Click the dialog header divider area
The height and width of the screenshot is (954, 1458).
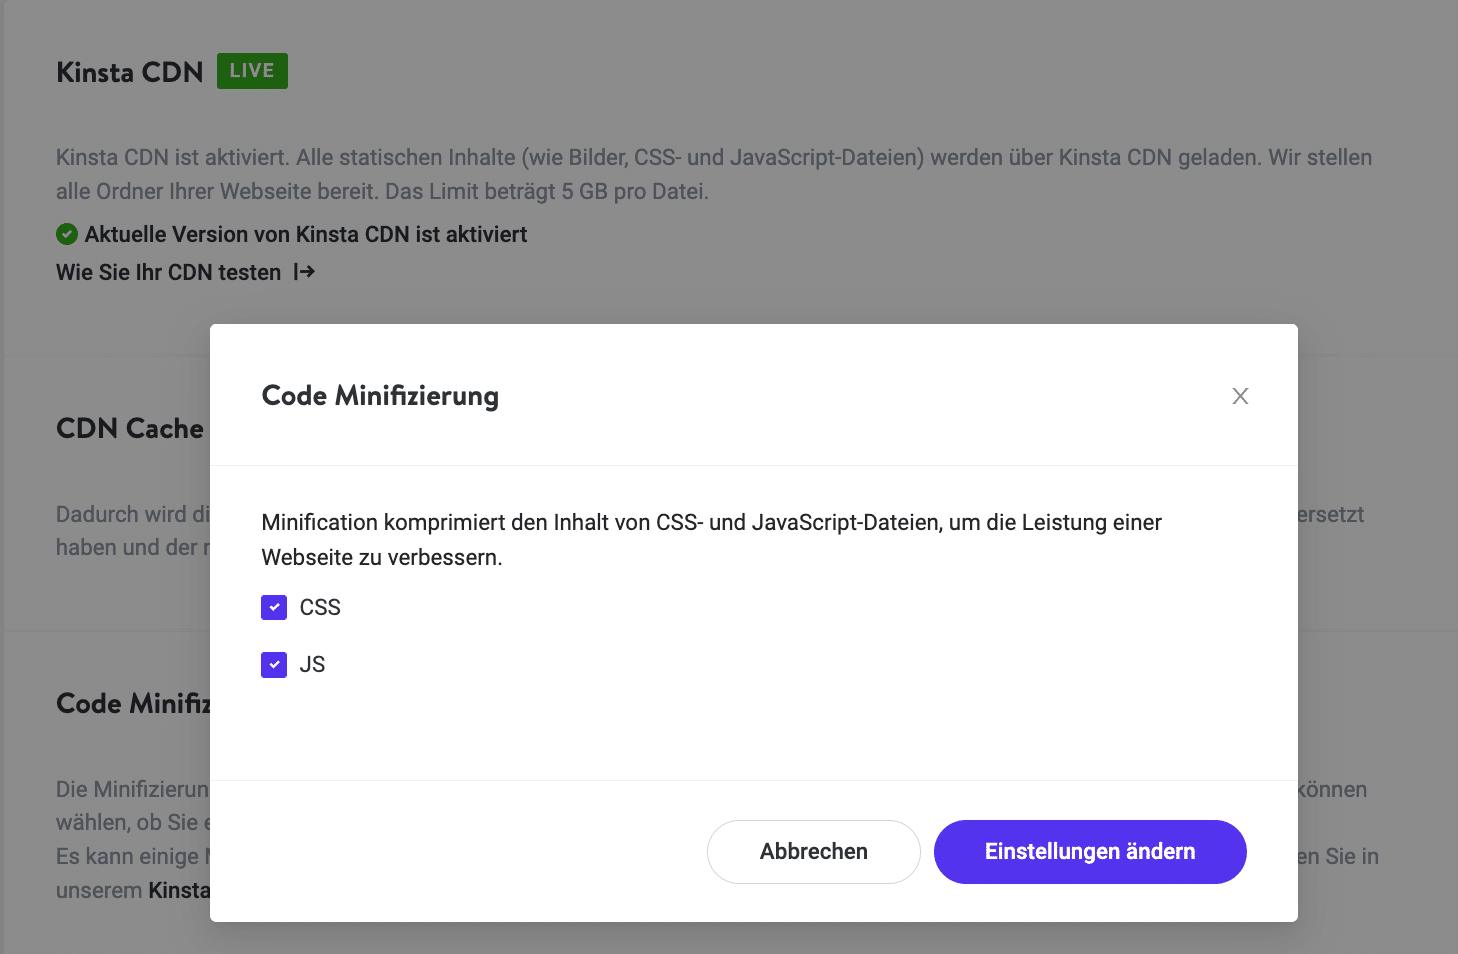[x=753, y=463]
